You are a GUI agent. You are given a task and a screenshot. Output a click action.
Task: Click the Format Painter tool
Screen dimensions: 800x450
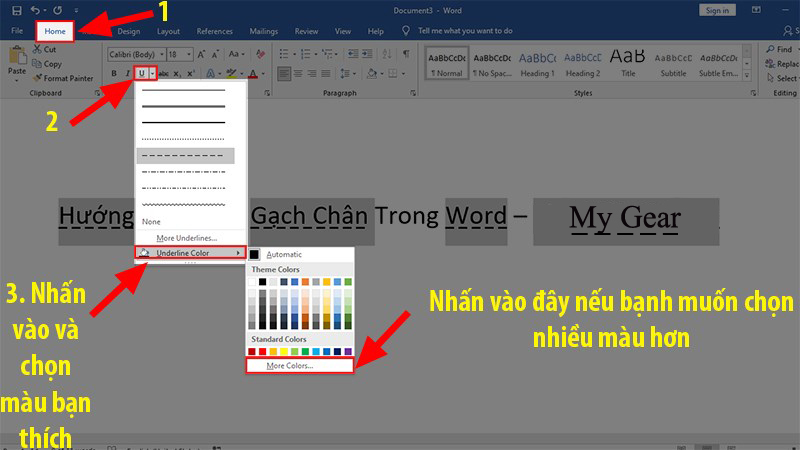click(66, 78)
